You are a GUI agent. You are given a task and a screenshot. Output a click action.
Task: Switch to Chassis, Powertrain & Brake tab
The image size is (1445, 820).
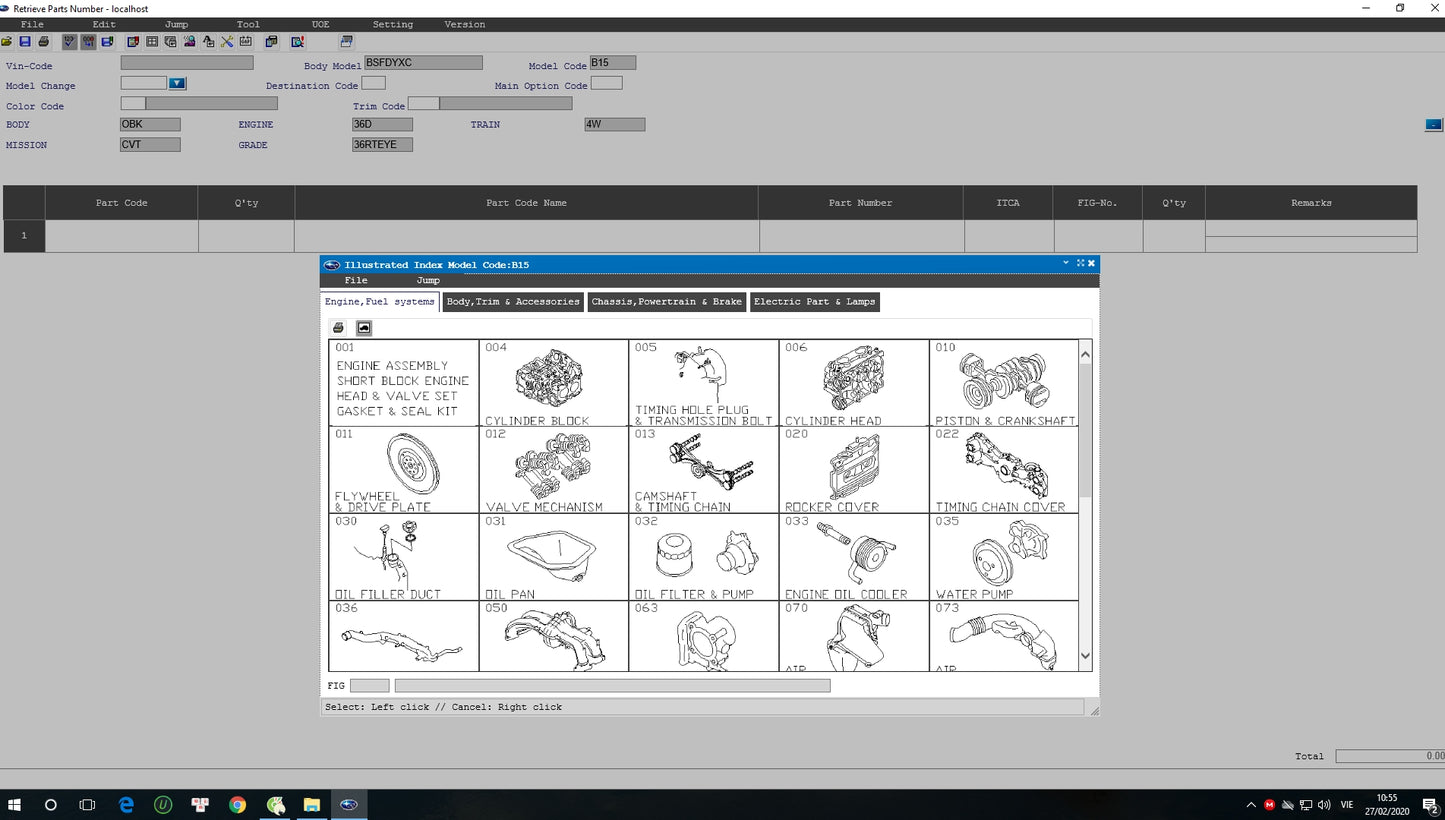[x=667, y=302]
